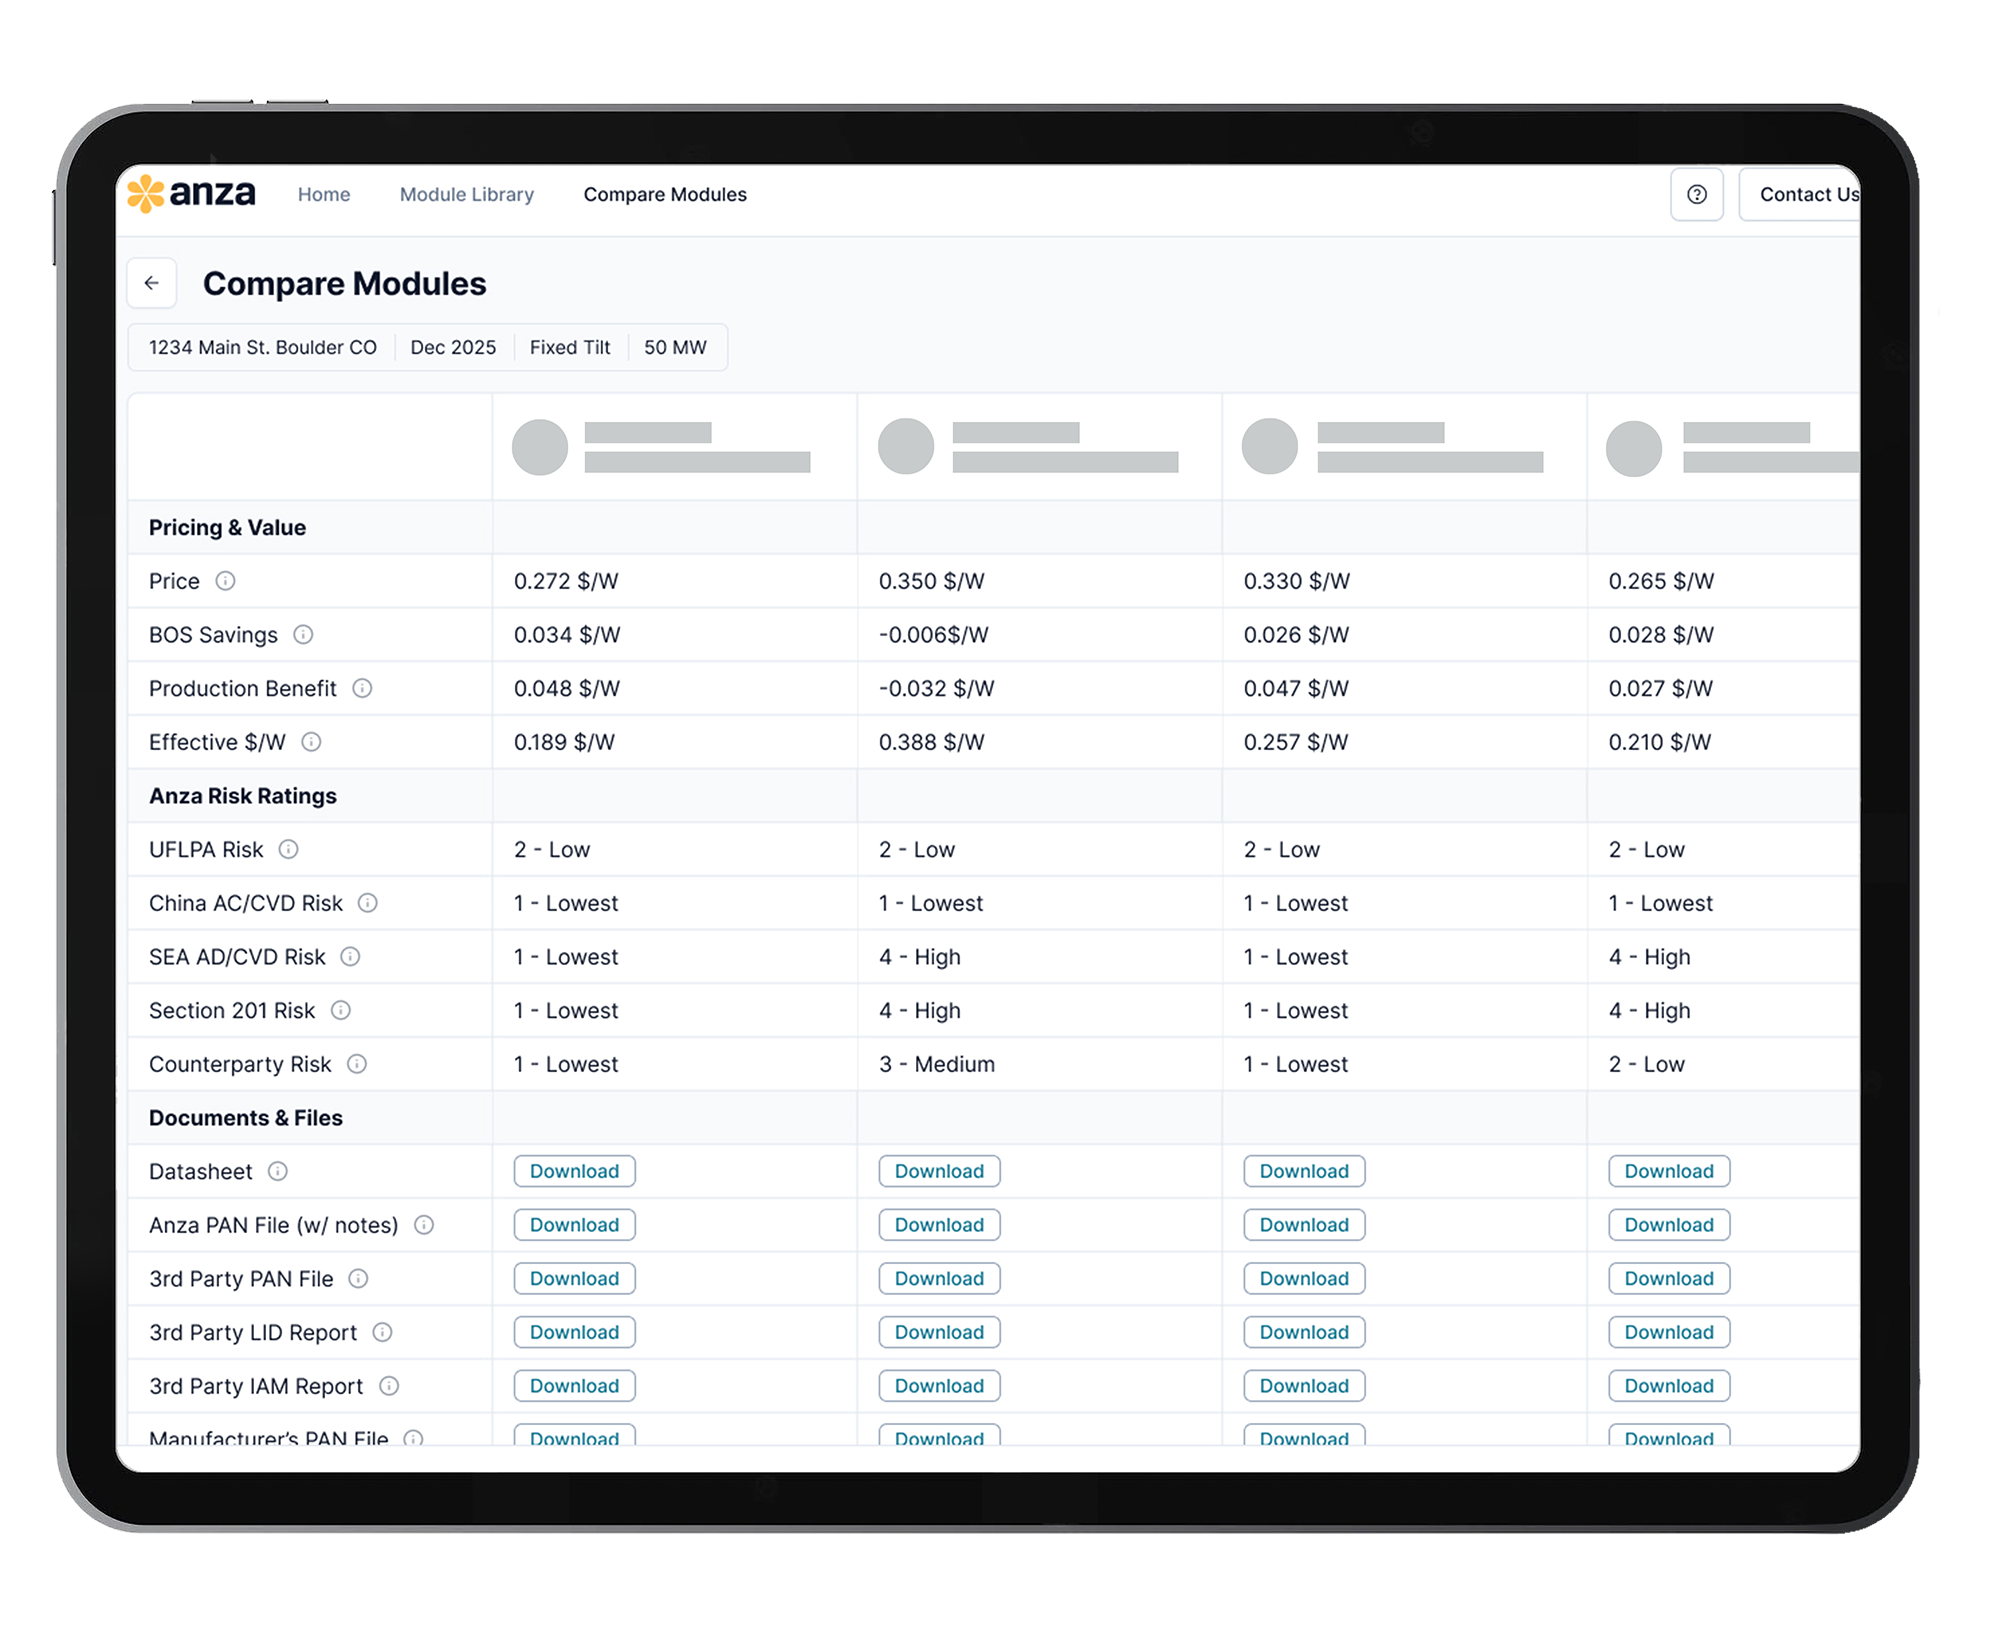This screenshot has width=2000, height=1629.
Task: Click the SEA AD/CVD Risk info icon
Action: click(x=351, y=957)
